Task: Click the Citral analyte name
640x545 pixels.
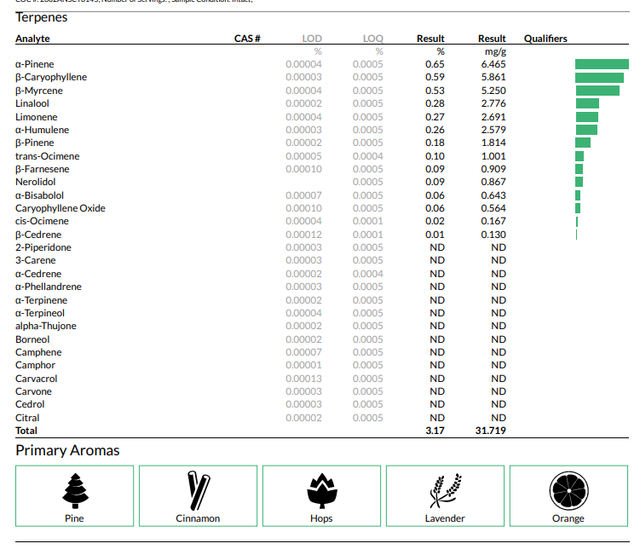Action: pos(28,418)
